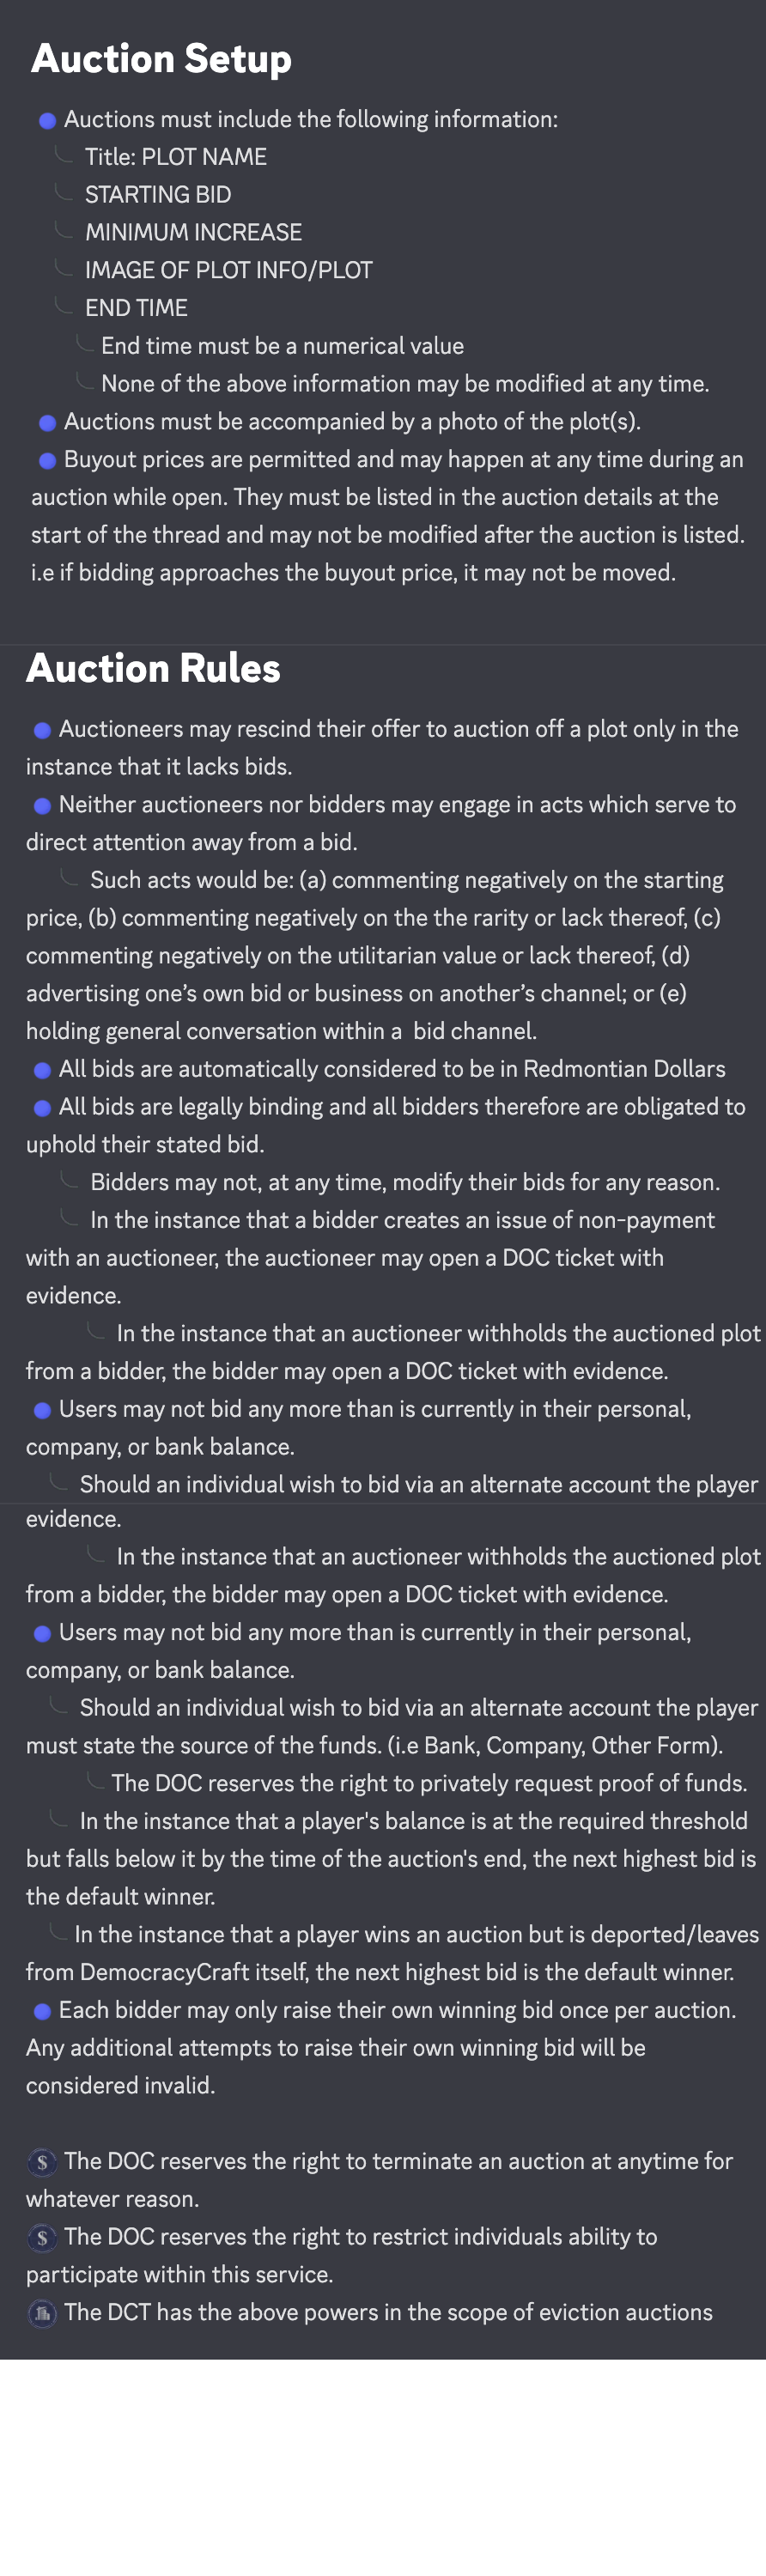
Task: Click the DCT building emoji icon
Action: click(42, 2313)
